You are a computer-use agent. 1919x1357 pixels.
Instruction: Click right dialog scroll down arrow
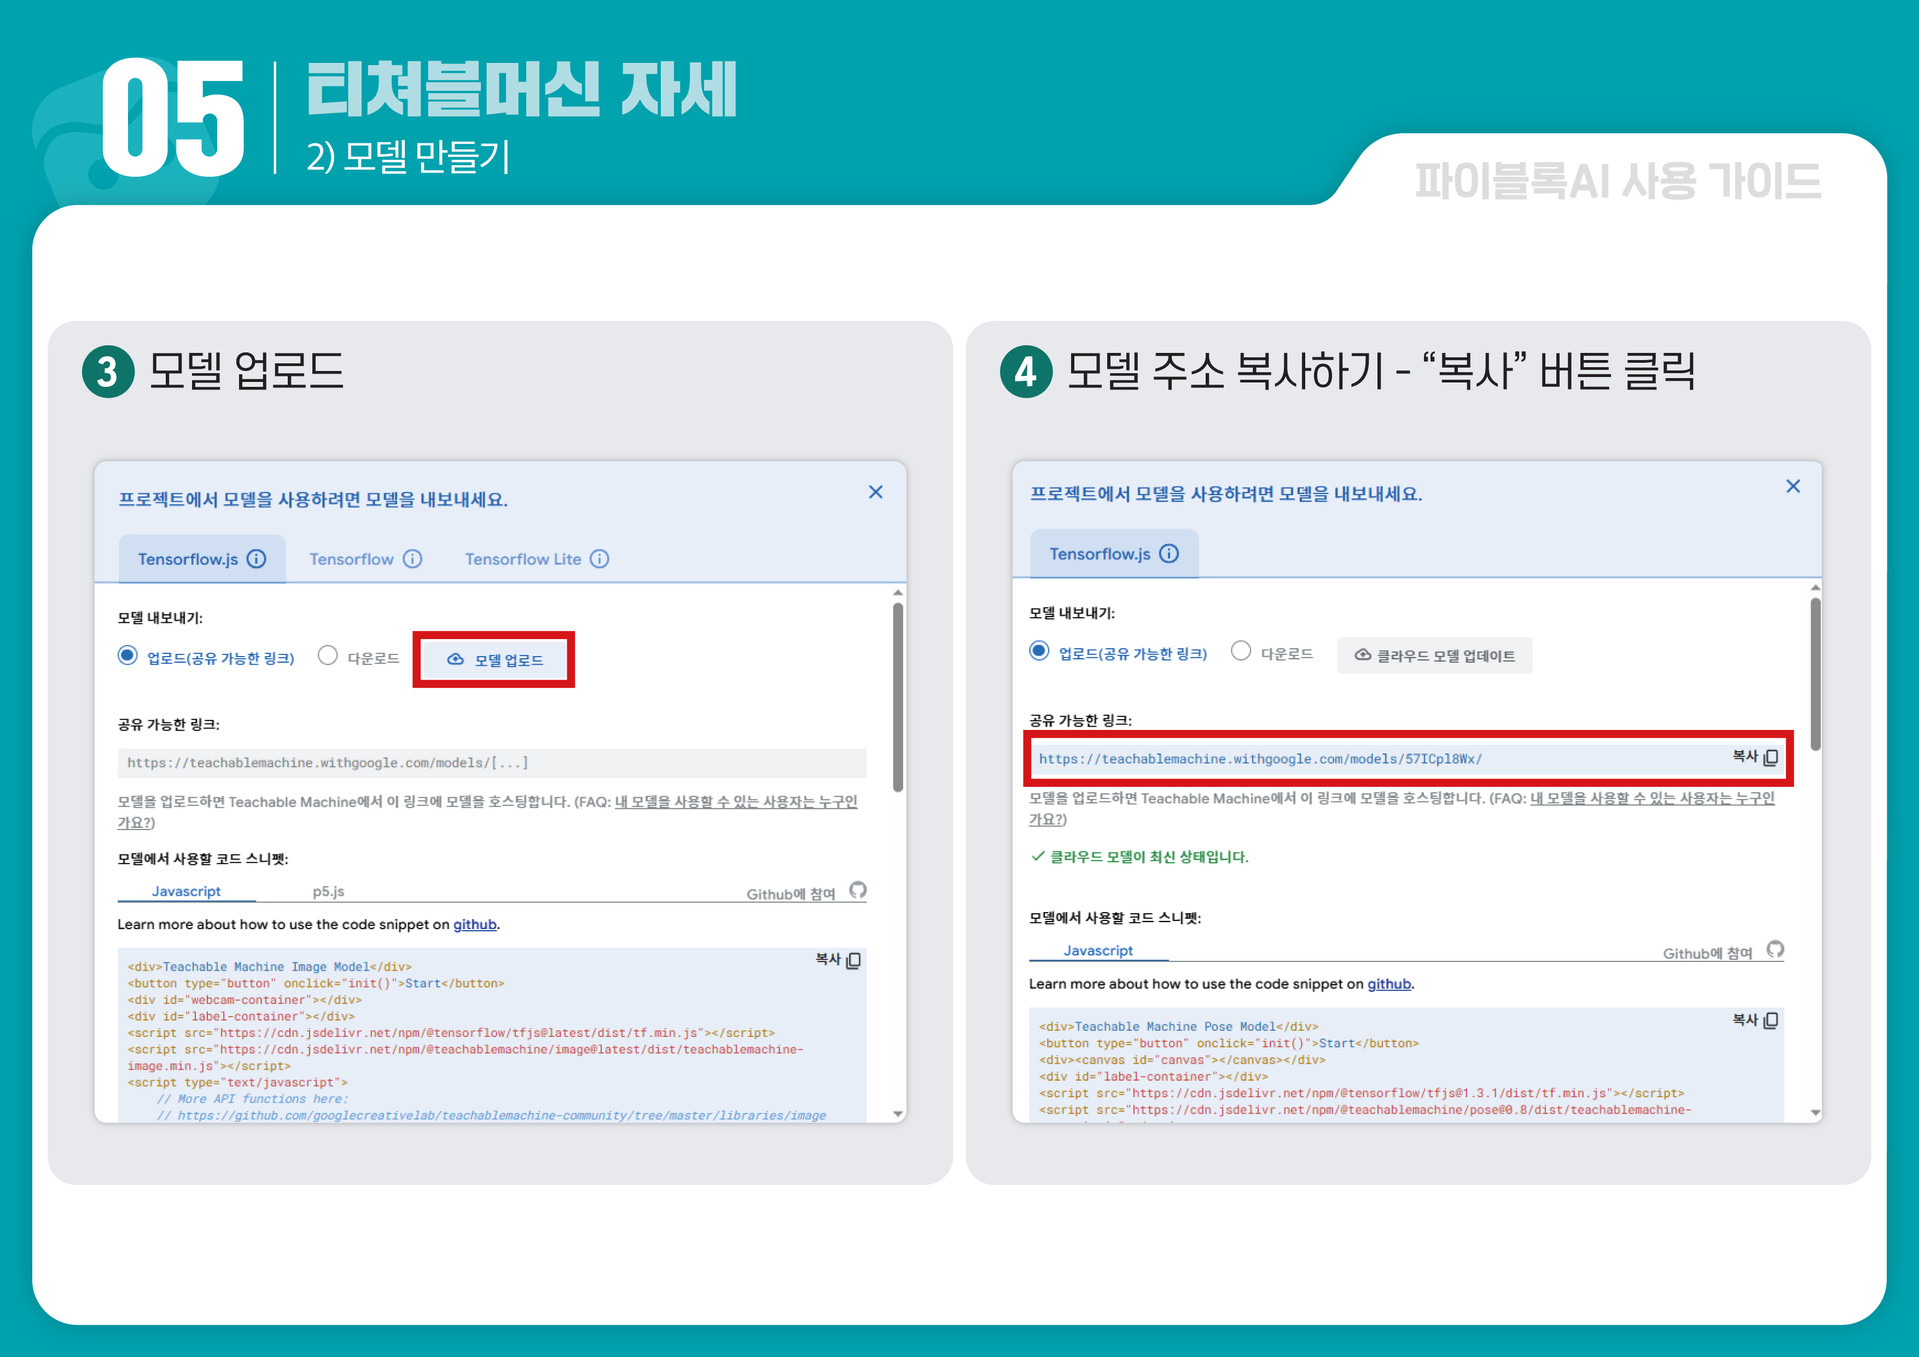pos(1815,1113)
